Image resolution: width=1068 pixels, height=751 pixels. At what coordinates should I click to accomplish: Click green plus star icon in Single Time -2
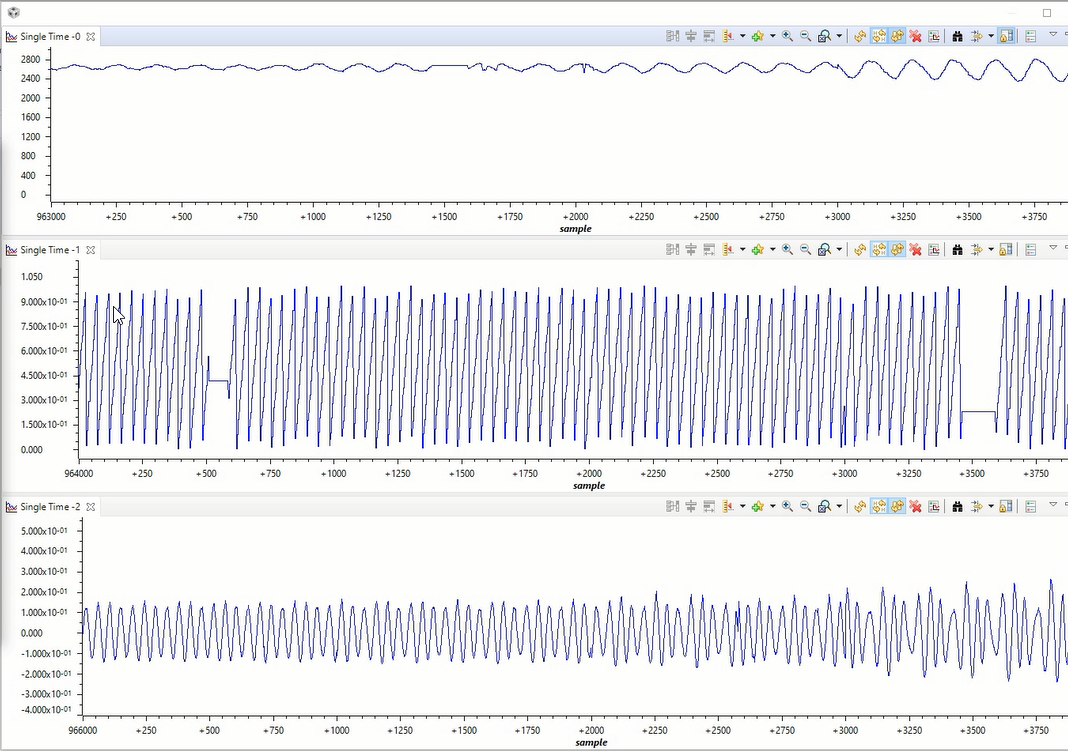(757, 507)
